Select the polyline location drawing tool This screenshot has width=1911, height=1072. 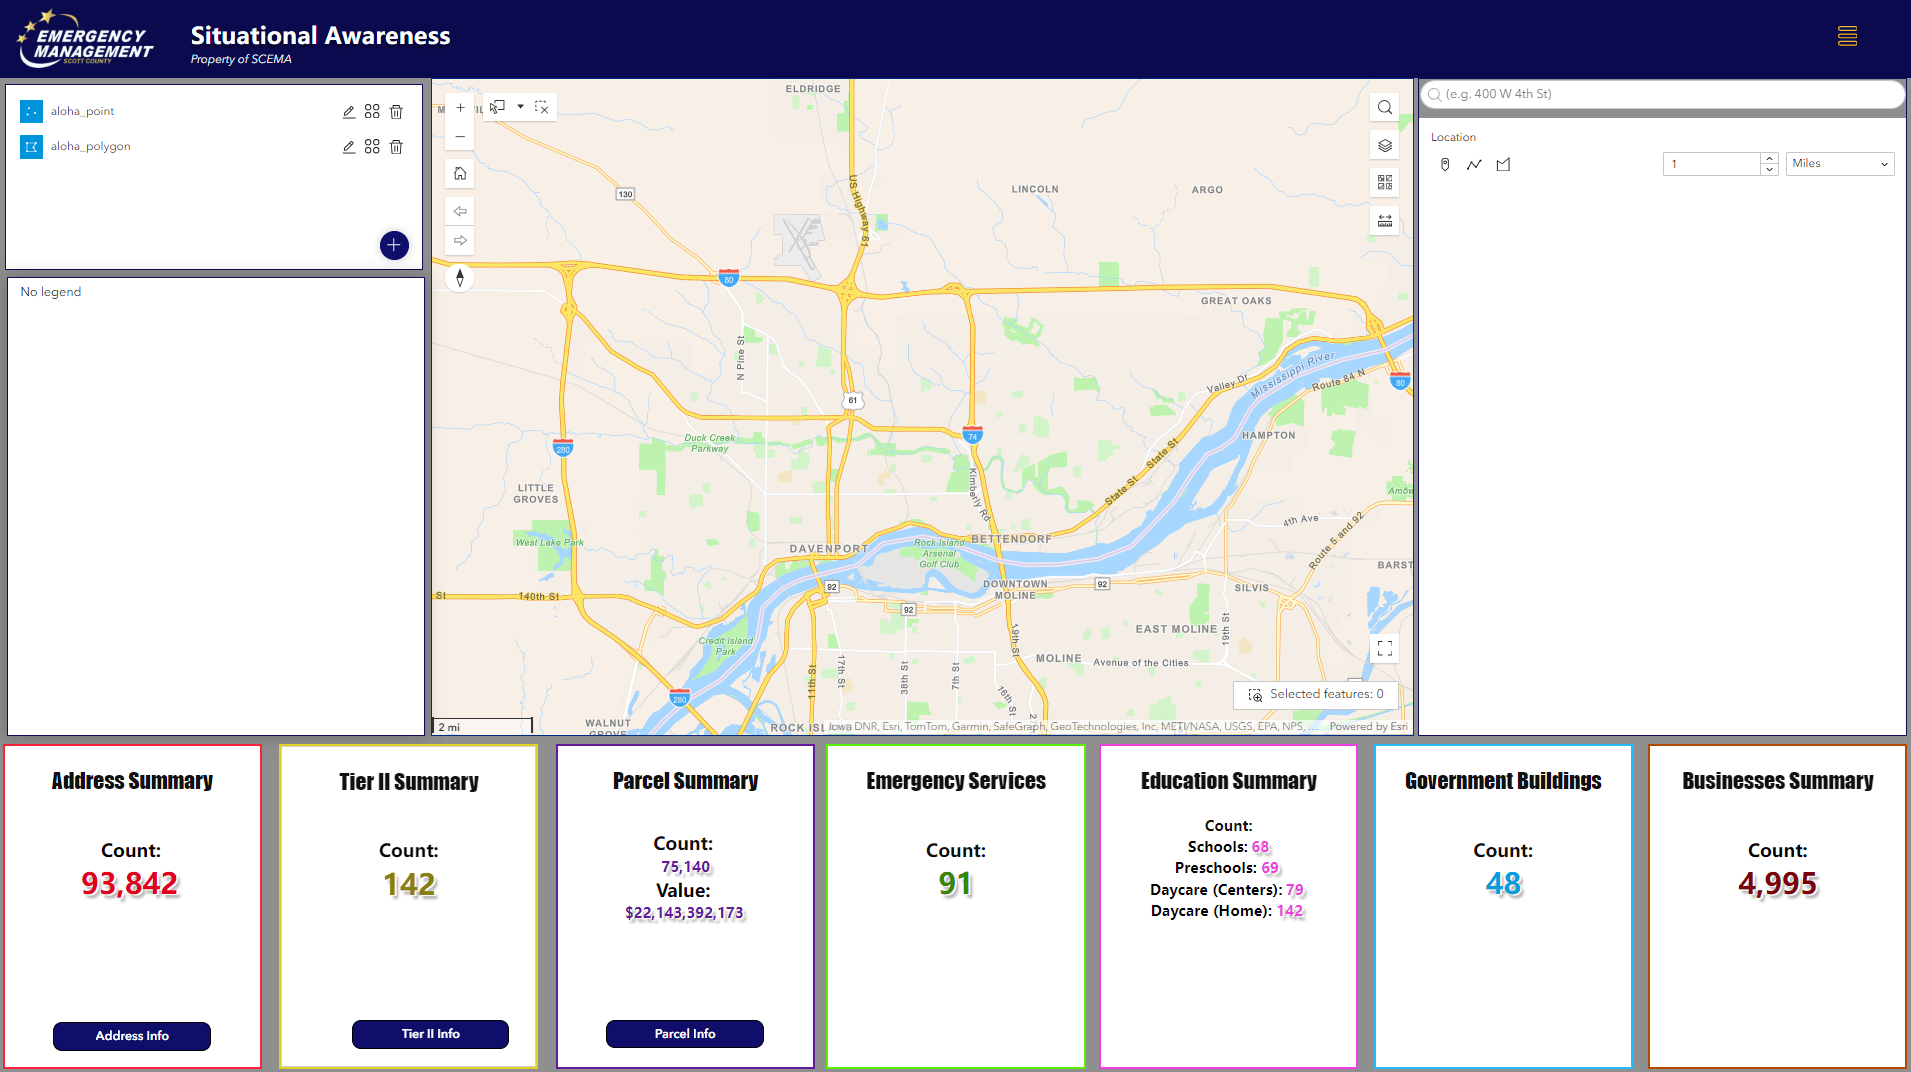(x=1474, y=165)
